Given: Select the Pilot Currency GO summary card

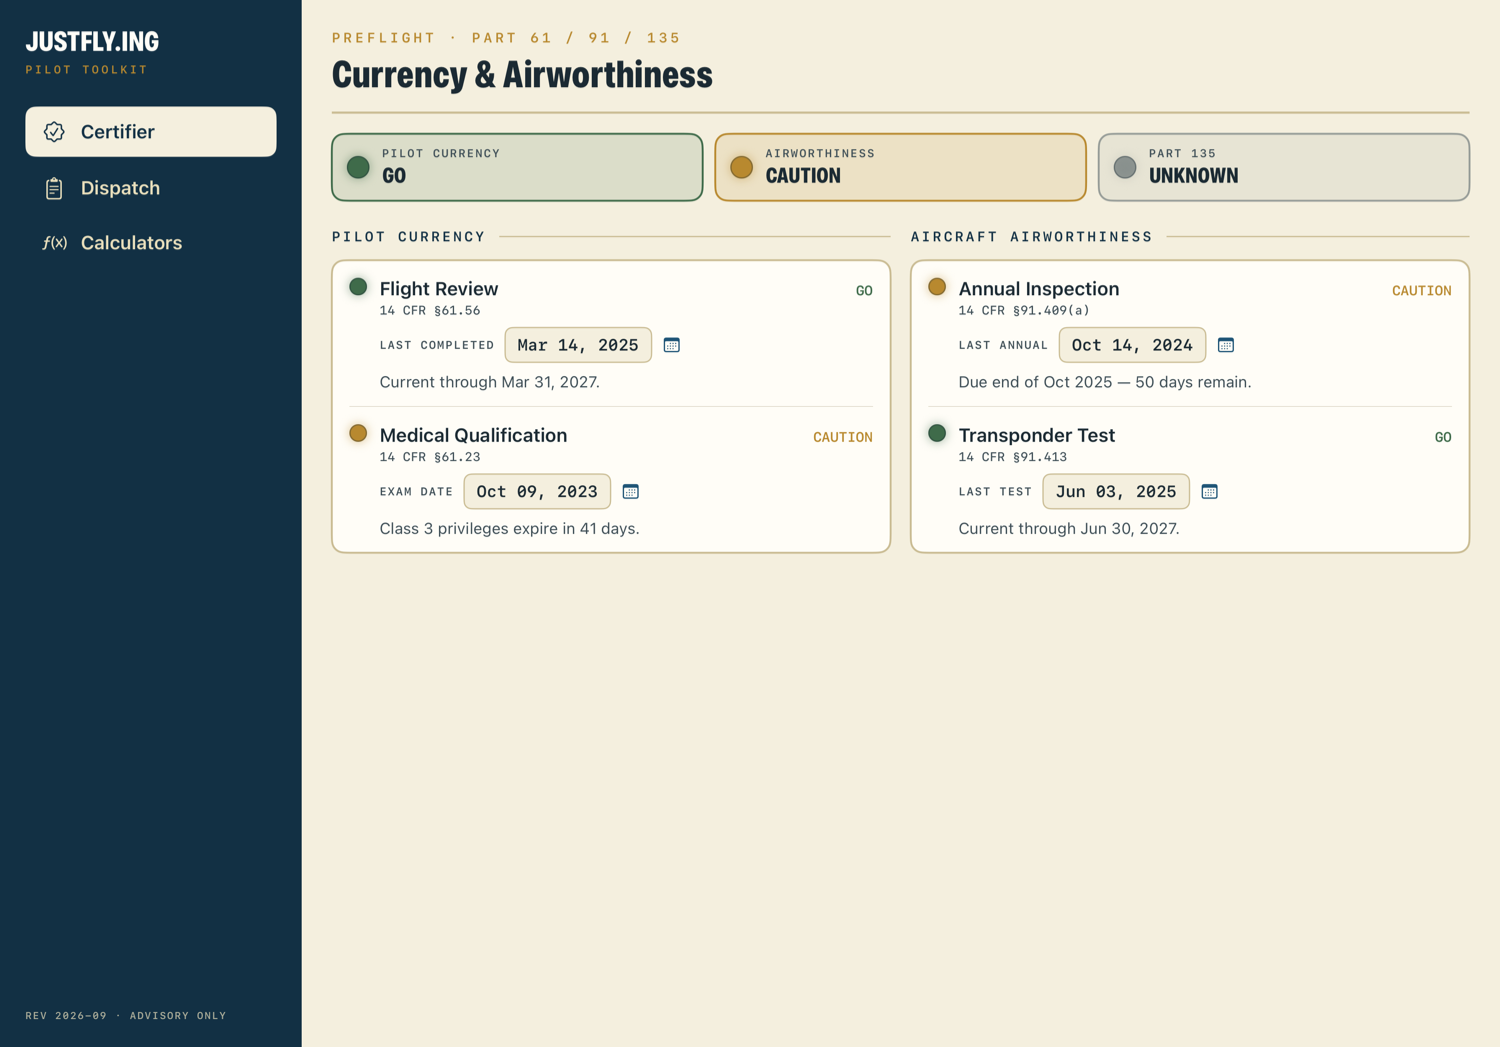Looking at the screenshot, I should (x=517, y=167).
